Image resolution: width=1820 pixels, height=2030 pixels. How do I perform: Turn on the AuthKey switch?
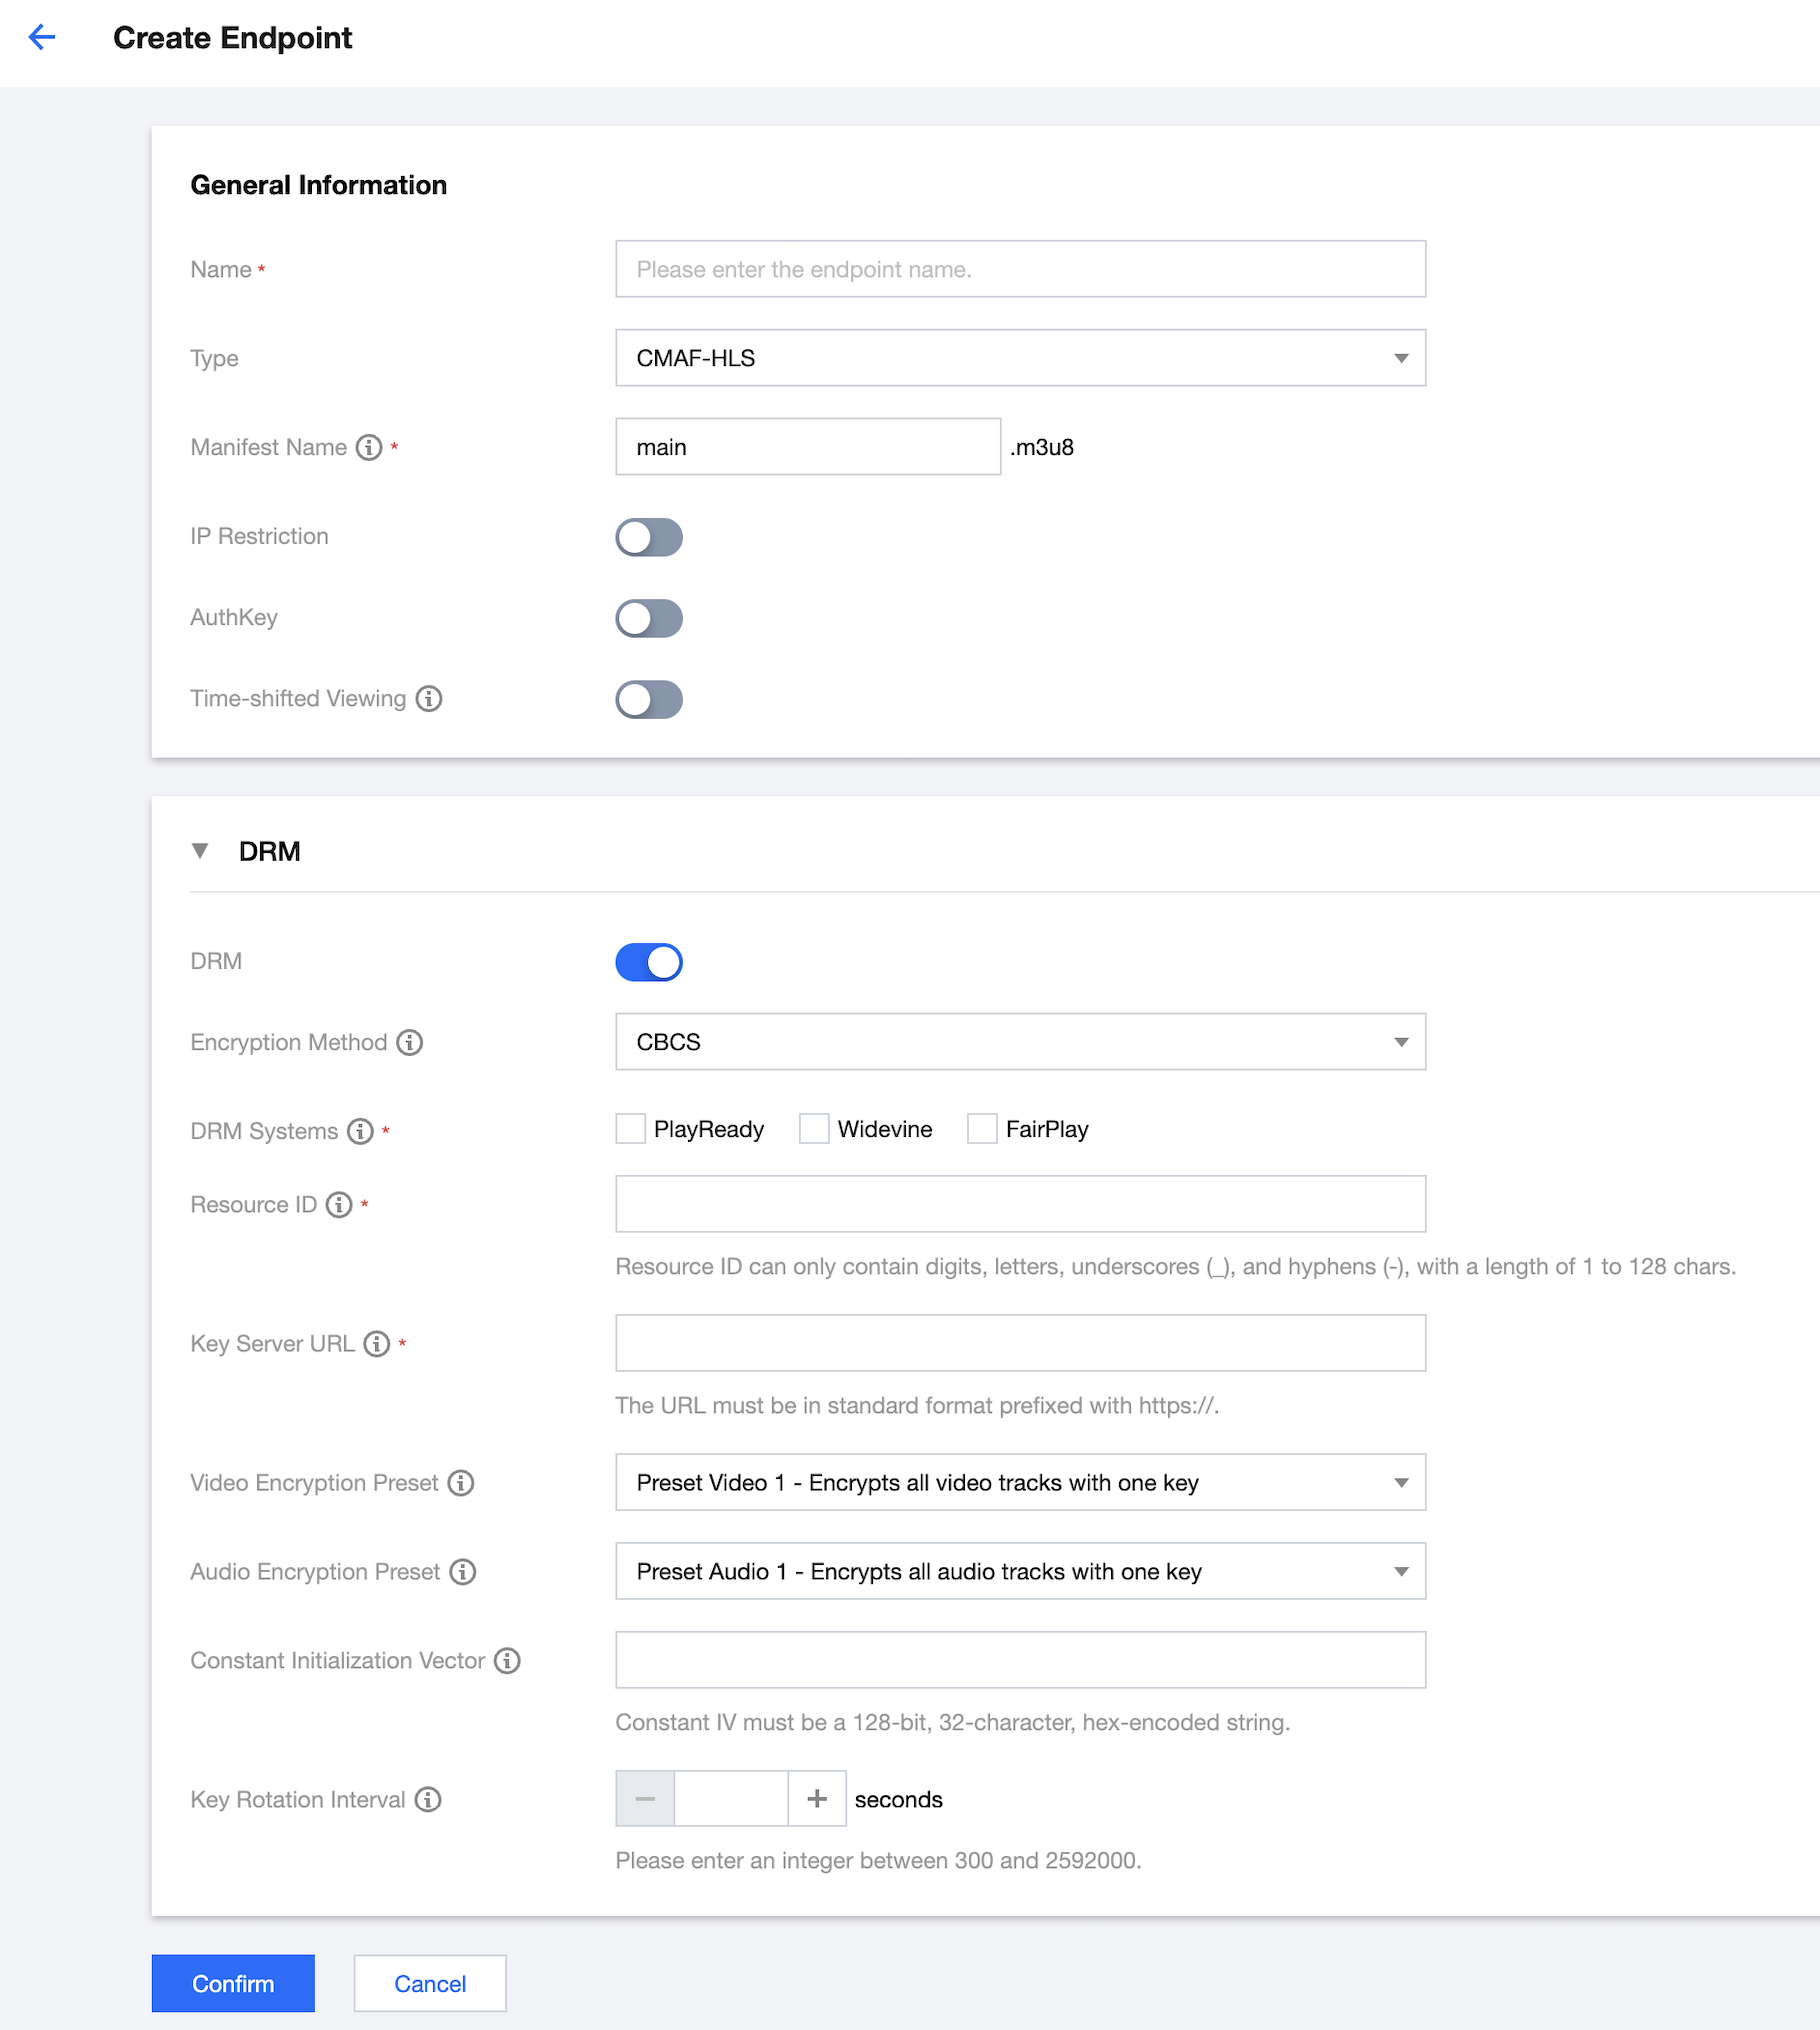tap(648, 618)
